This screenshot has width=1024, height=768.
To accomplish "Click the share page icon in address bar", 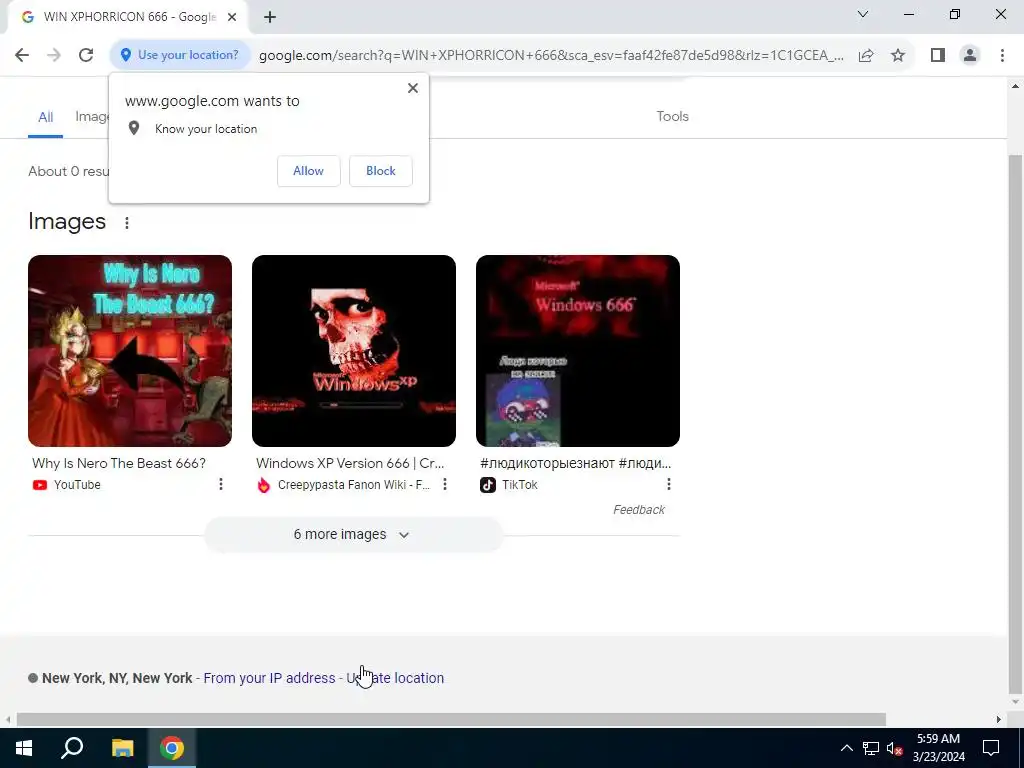I will pos(866,56).
